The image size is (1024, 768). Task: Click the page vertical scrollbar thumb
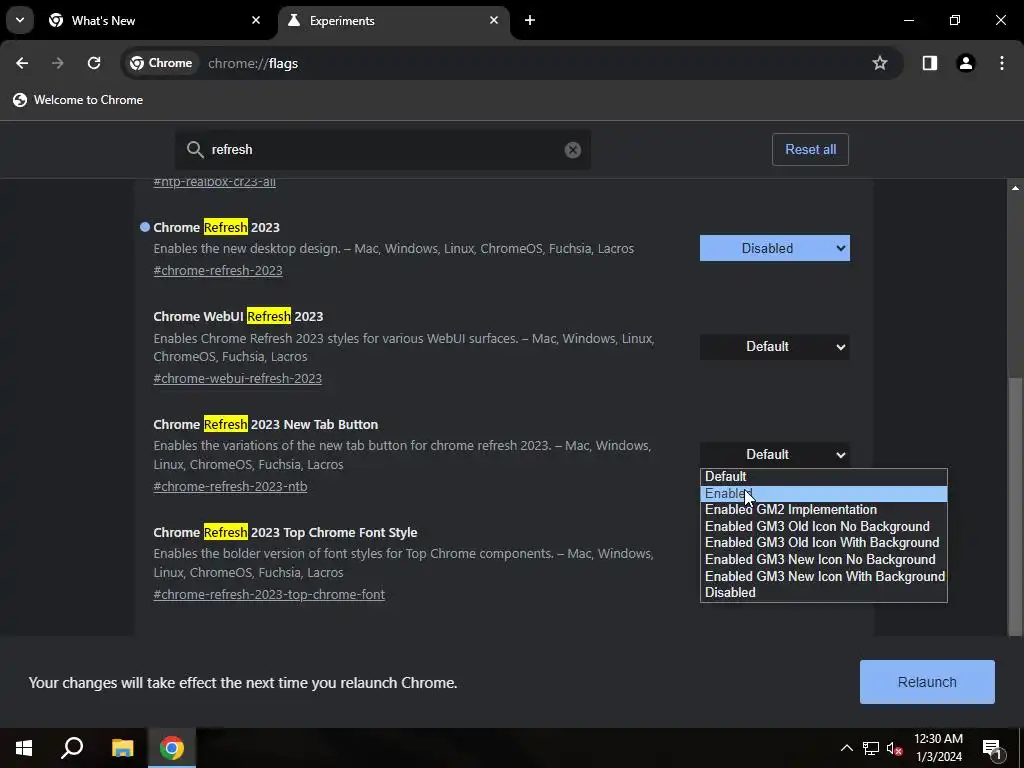pyautogui.click(x=1015, y=506)
